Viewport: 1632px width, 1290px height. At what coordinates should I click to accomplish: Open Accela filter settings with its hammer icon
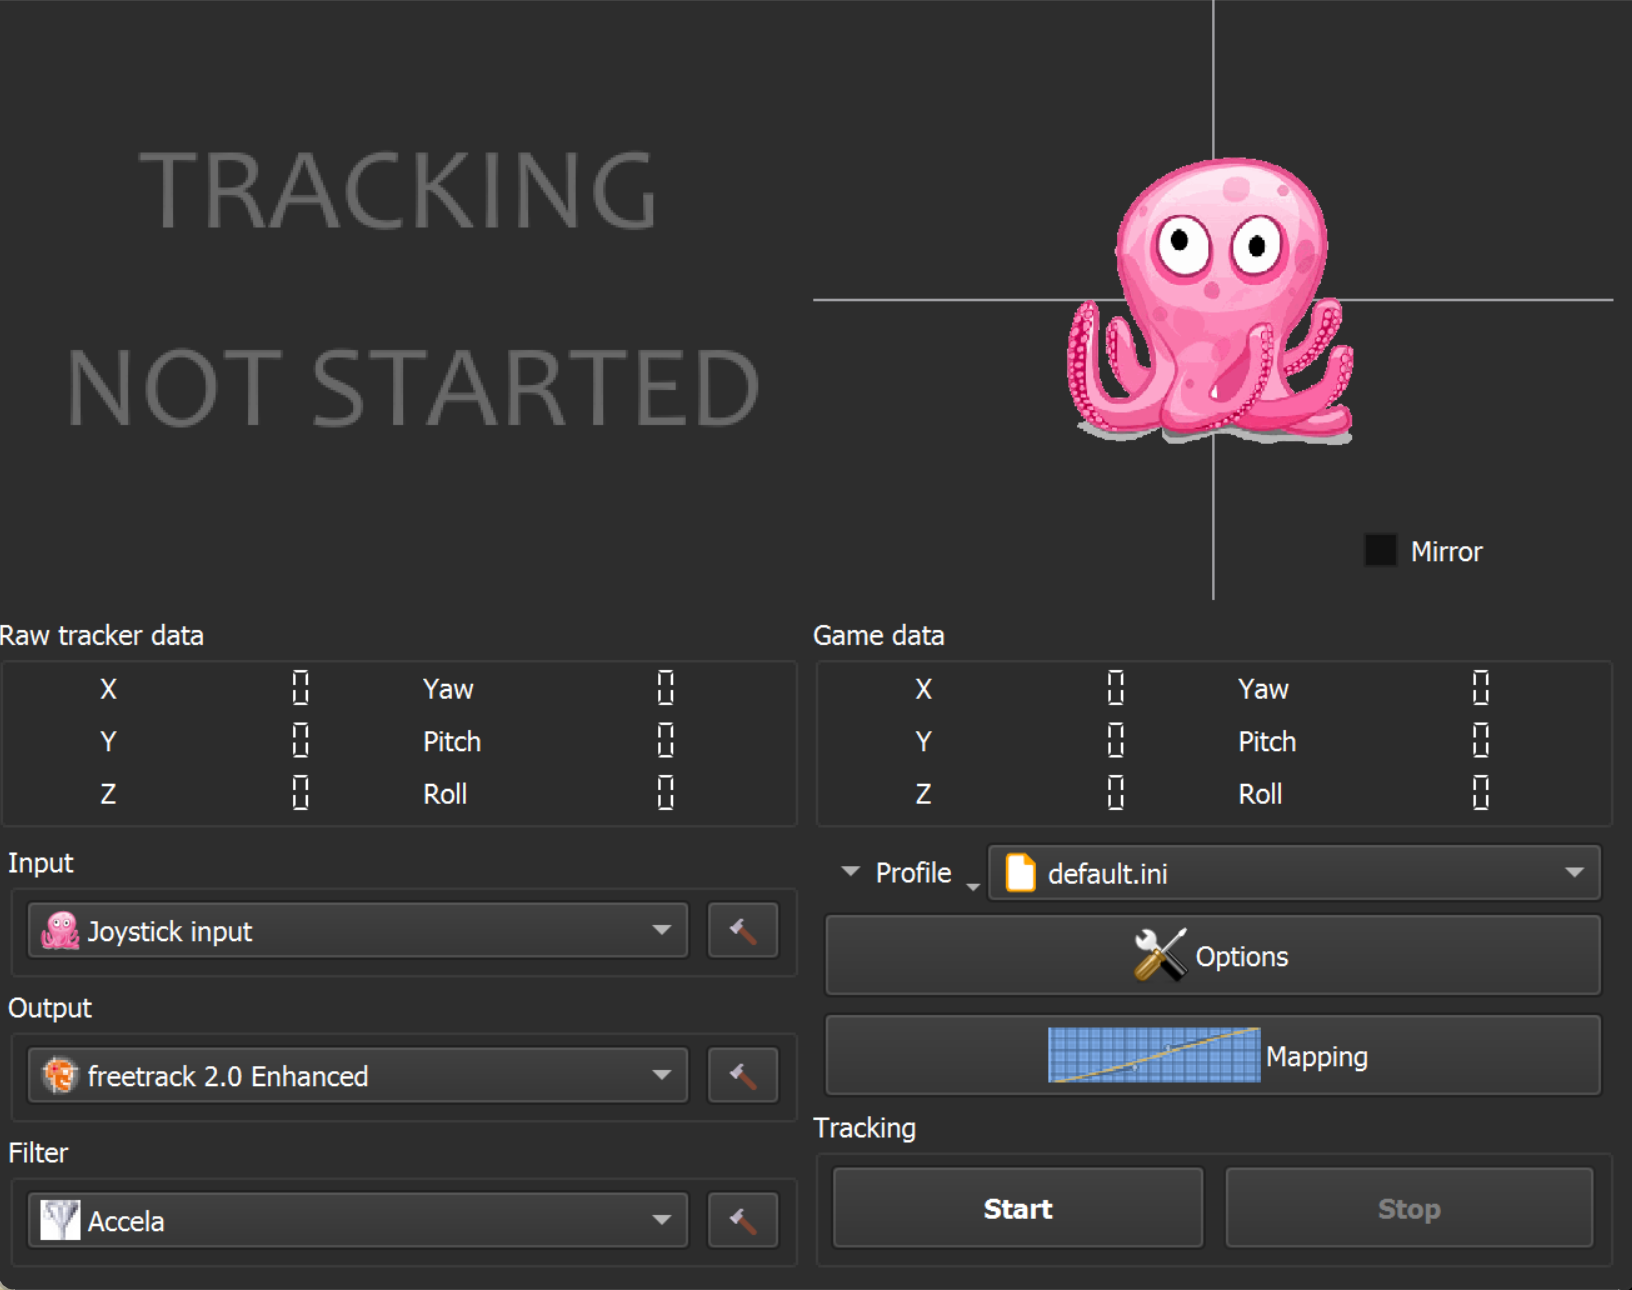pyautogui.click(x=742, y=1220)
